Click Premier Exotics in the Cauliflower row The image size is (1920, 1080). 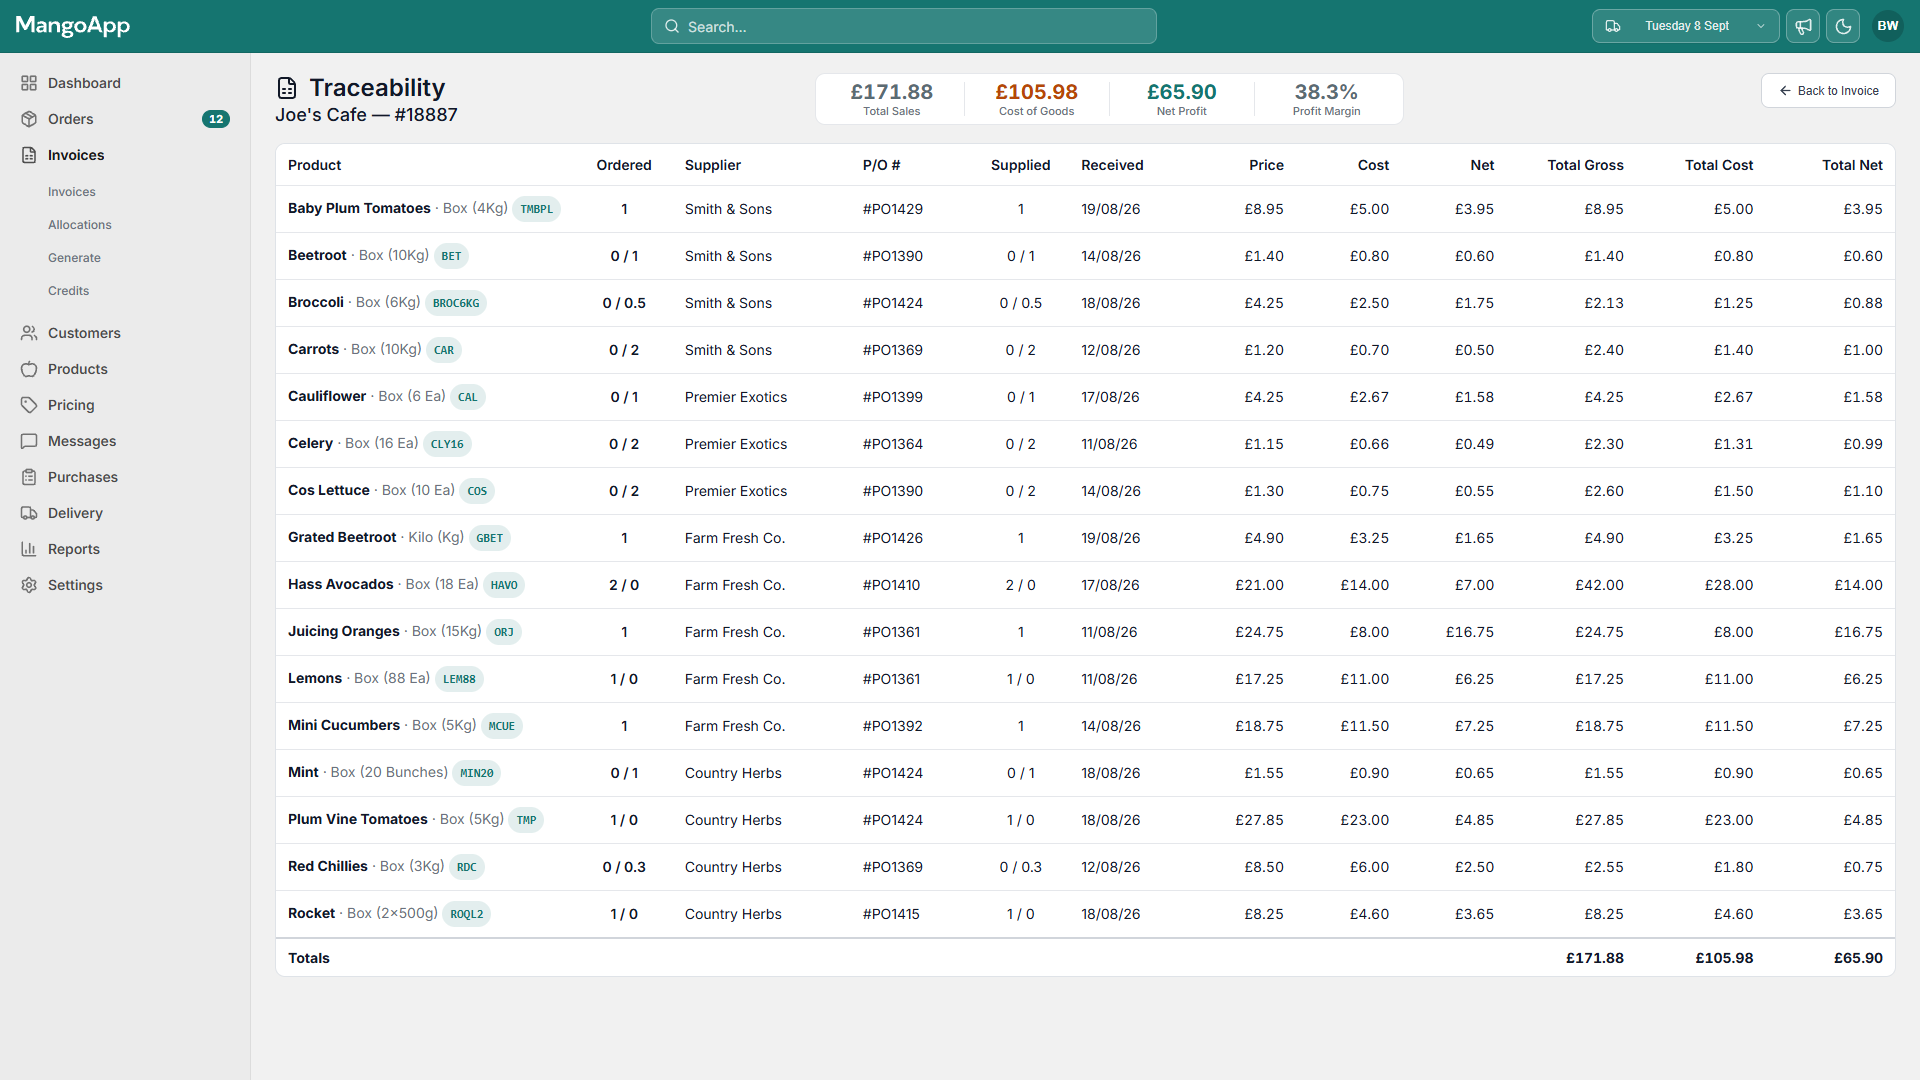point(736,397)
